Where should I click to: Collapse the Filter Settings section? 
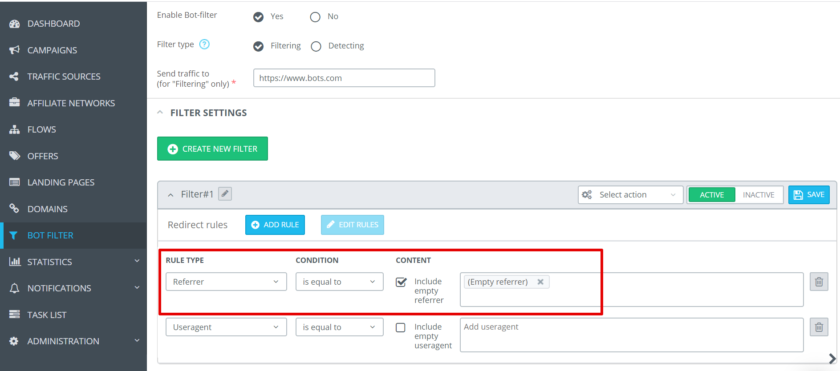coord(160,113)
